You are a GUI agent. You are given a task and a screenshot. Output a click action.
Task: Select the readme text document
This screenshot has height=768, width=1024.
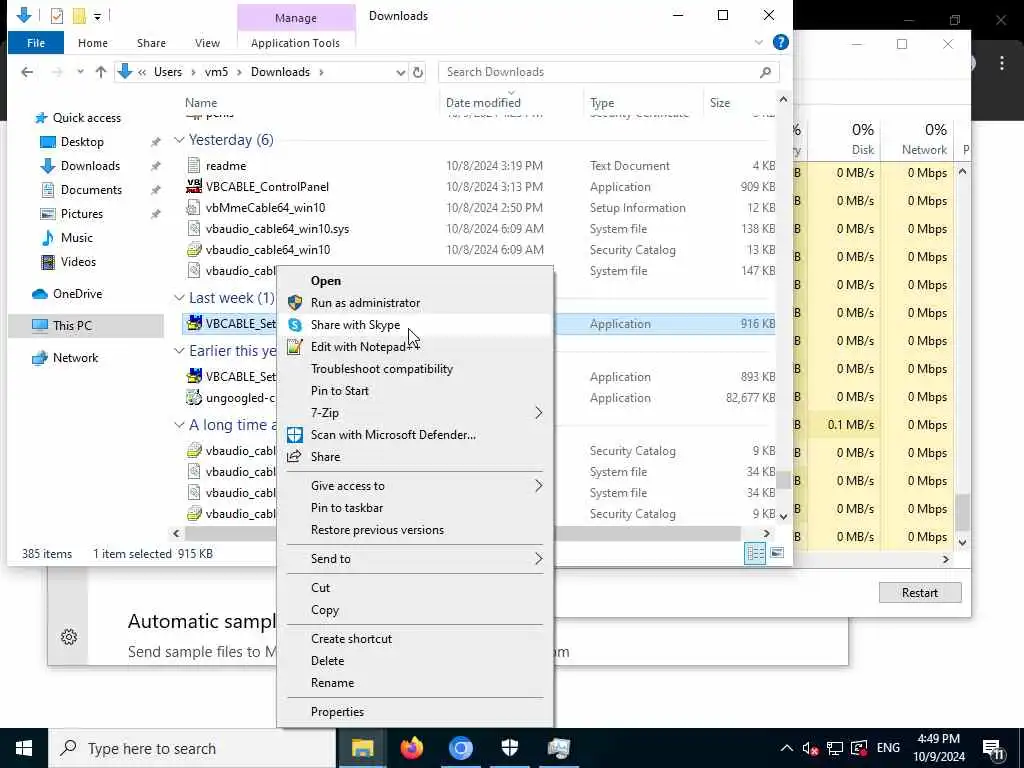point(225,166)
